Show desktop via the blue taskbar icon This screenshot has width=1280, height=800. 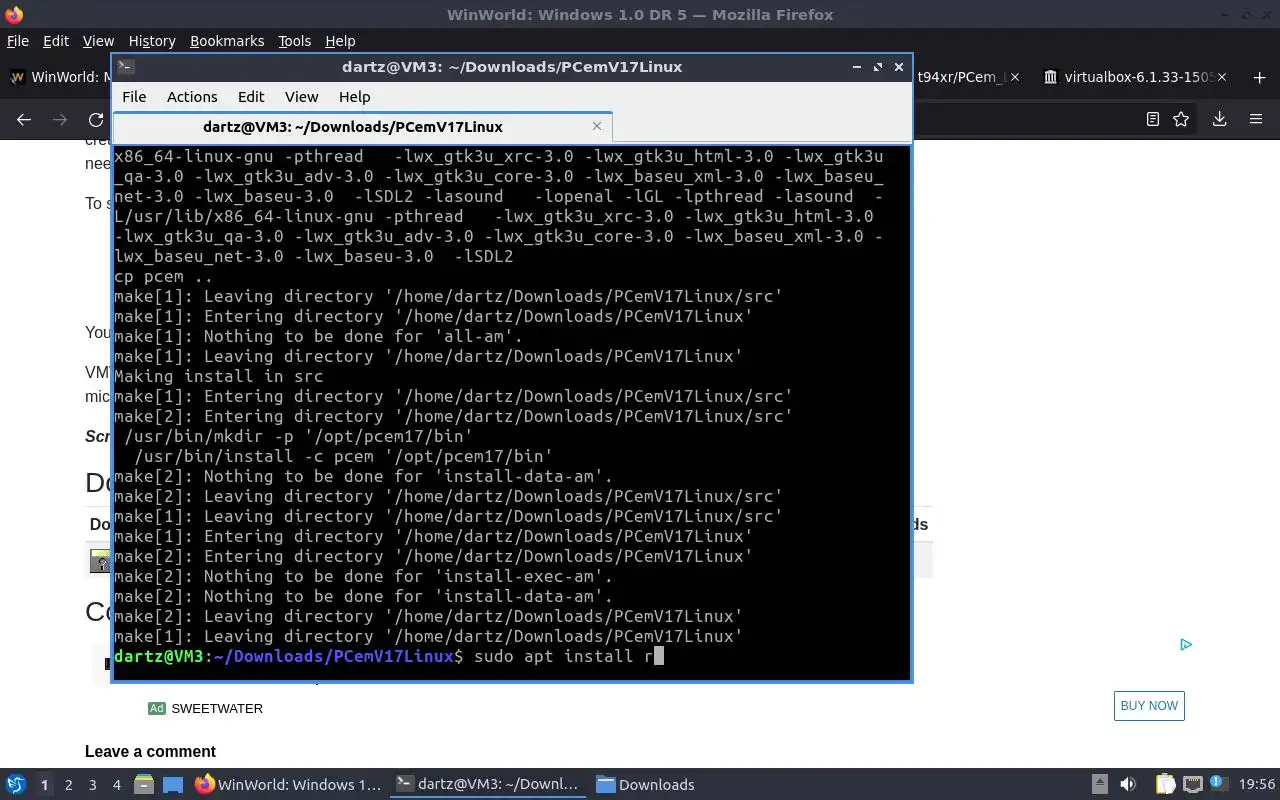tap(173, 784)
